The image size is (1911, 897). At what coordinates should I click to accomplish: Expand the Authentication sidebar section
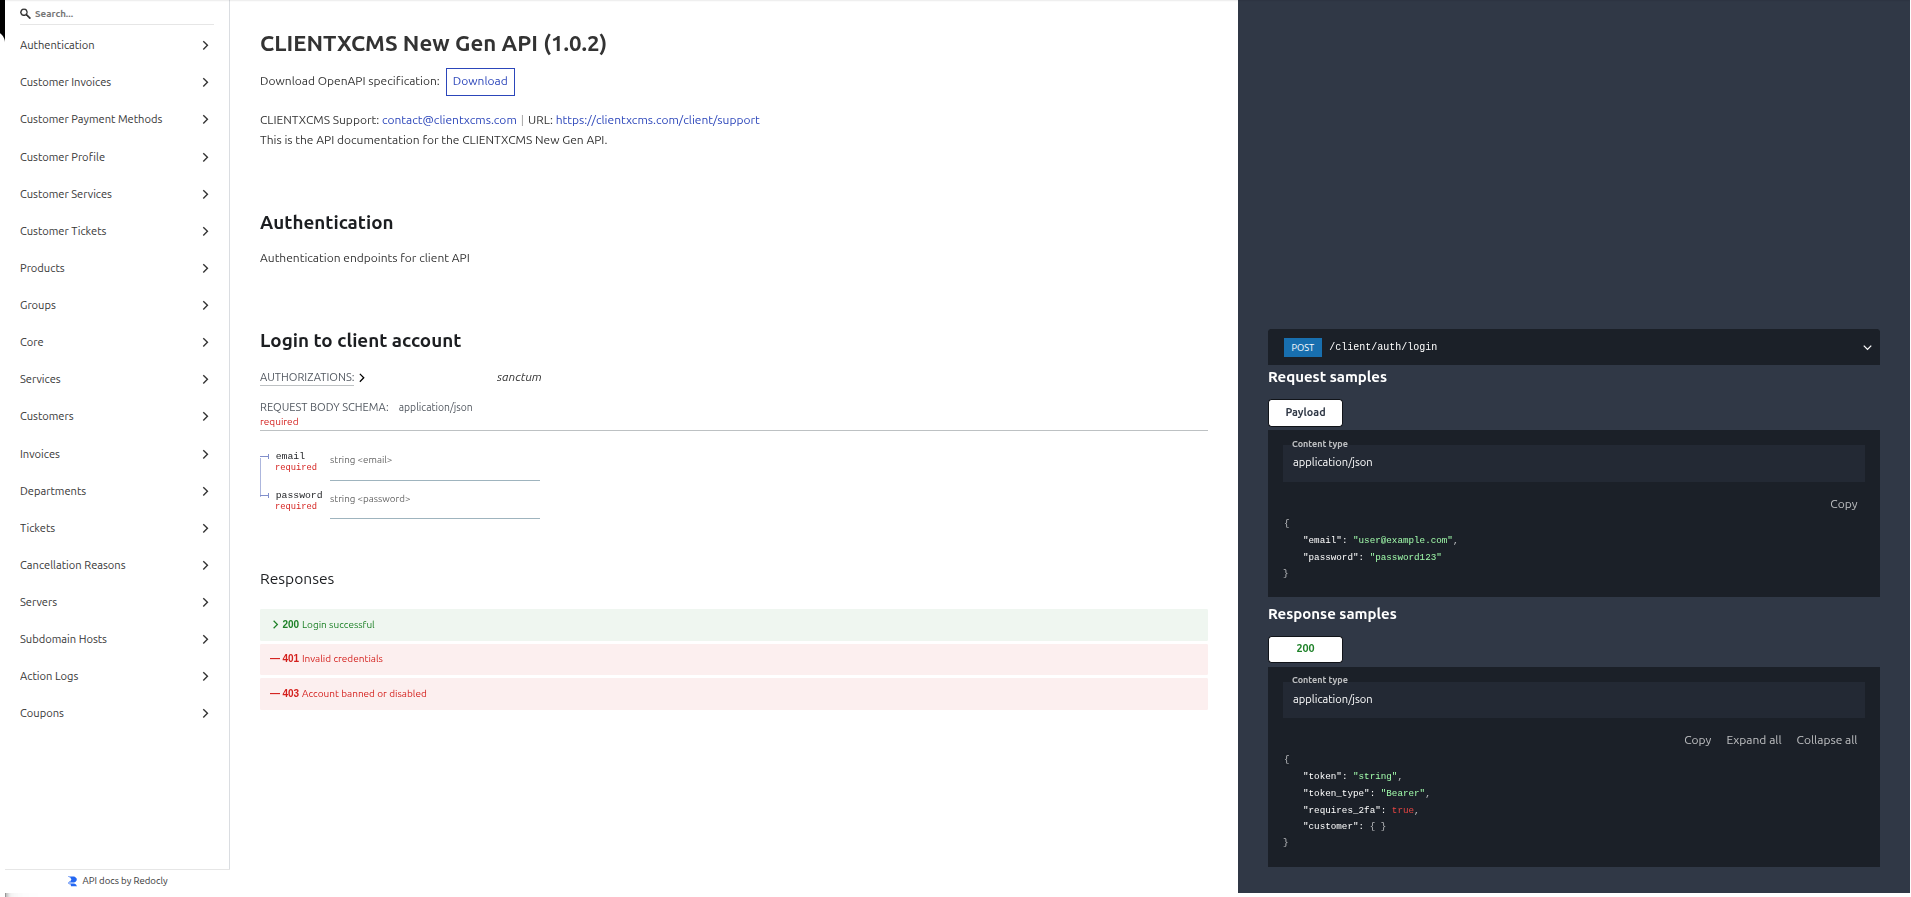pos(115,45)
